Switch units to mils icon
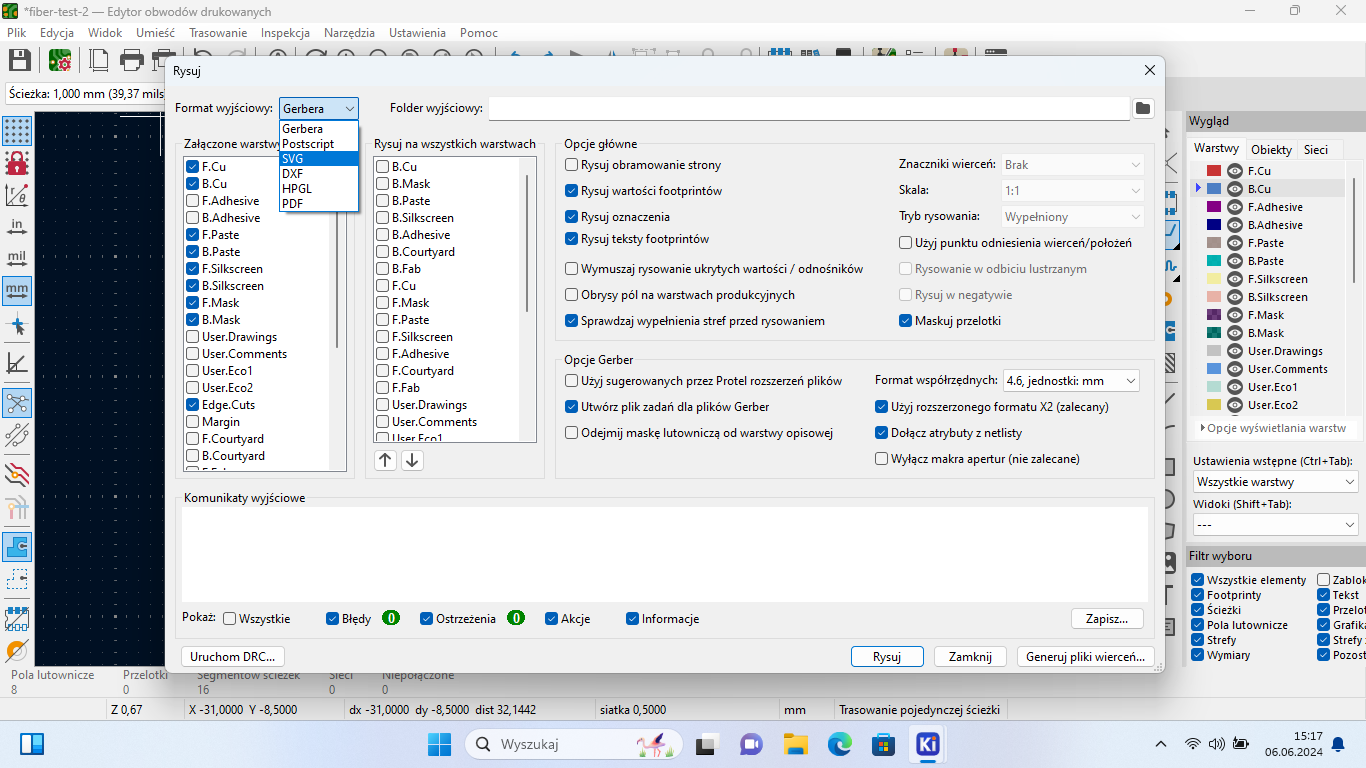 (17, 259)
